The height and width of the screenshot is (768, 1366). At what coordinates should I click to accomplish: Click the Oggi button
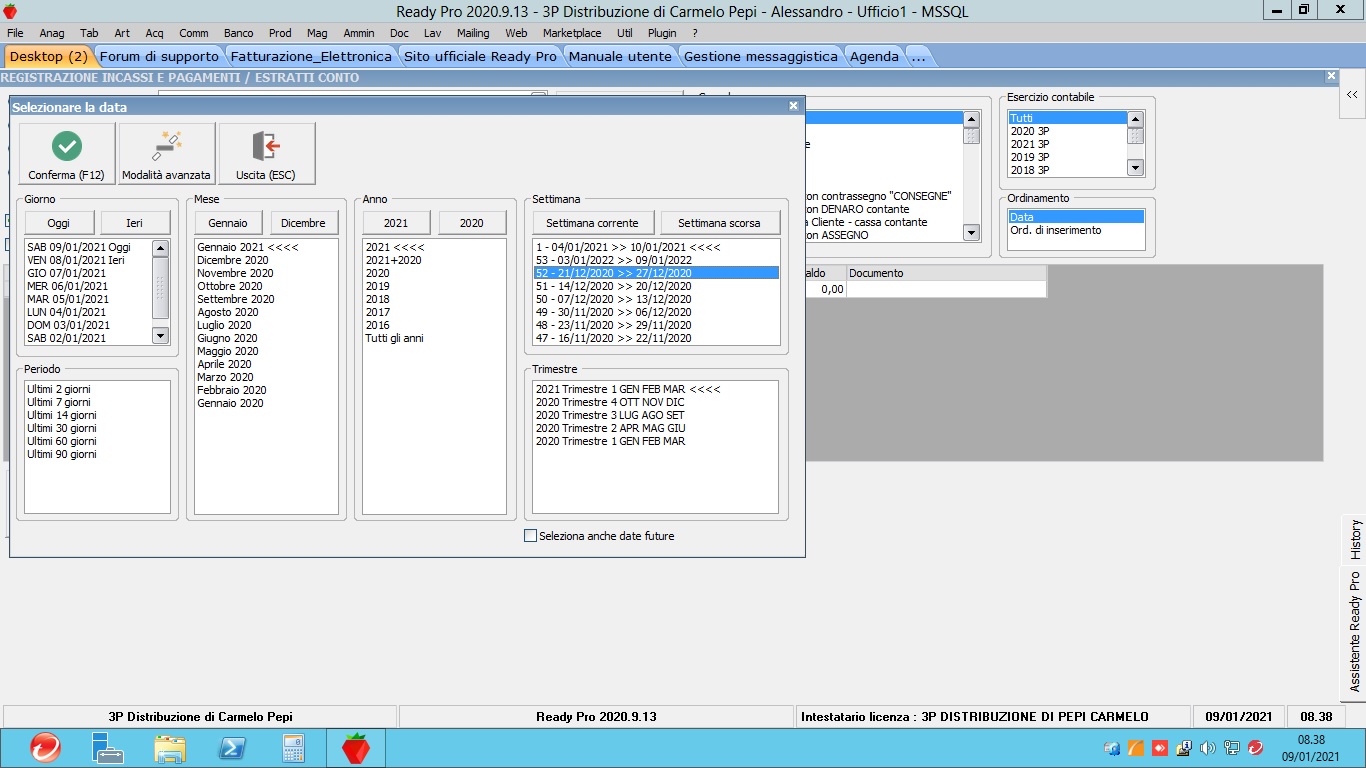coord(60,223)
